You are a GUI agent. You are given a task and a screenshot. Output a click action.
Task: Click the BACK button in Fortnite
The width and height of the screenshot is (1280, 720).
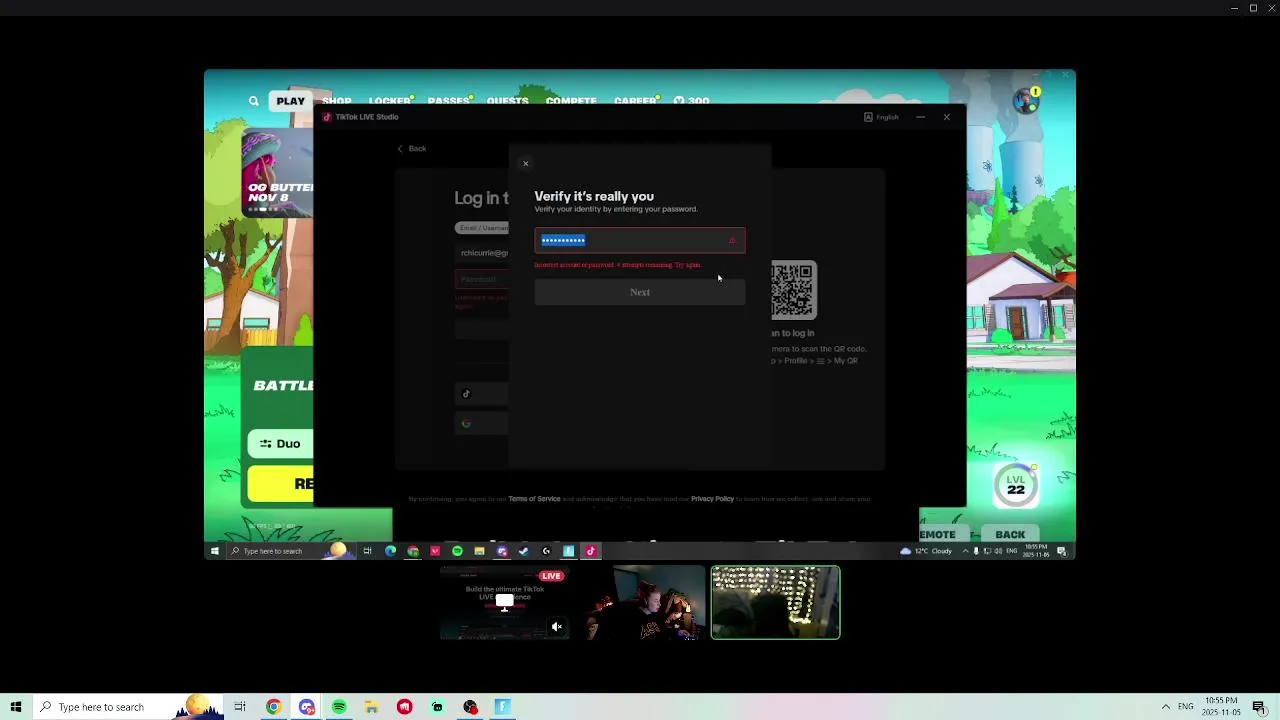click(1010, 534)
